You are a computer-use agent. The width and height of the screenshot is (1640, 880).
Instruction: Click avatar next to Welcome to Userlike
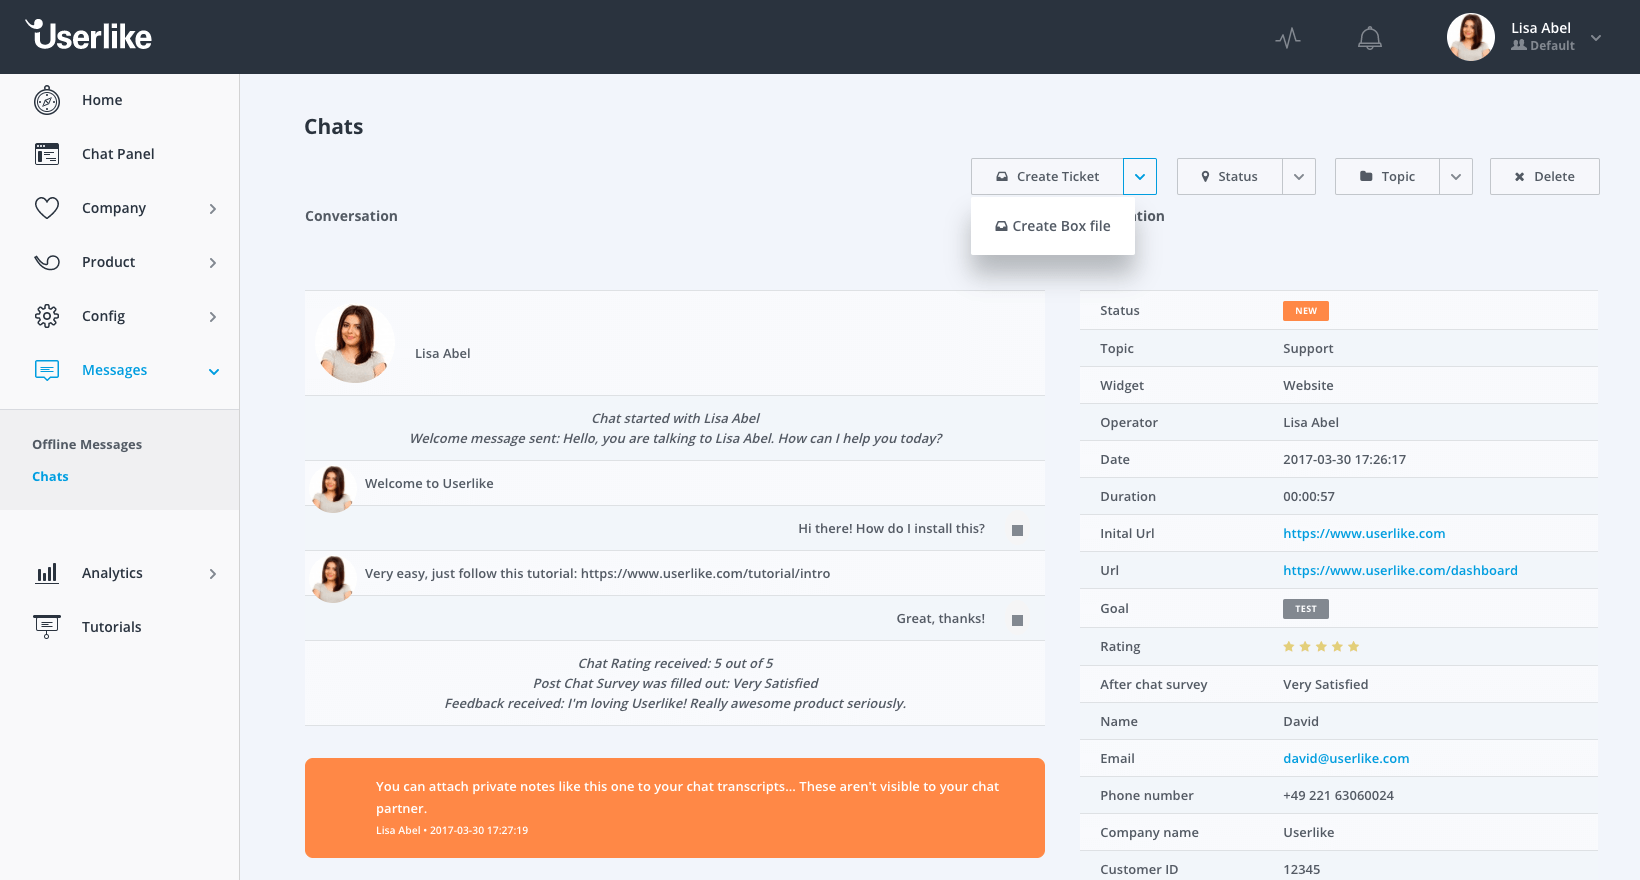(333, 489)
